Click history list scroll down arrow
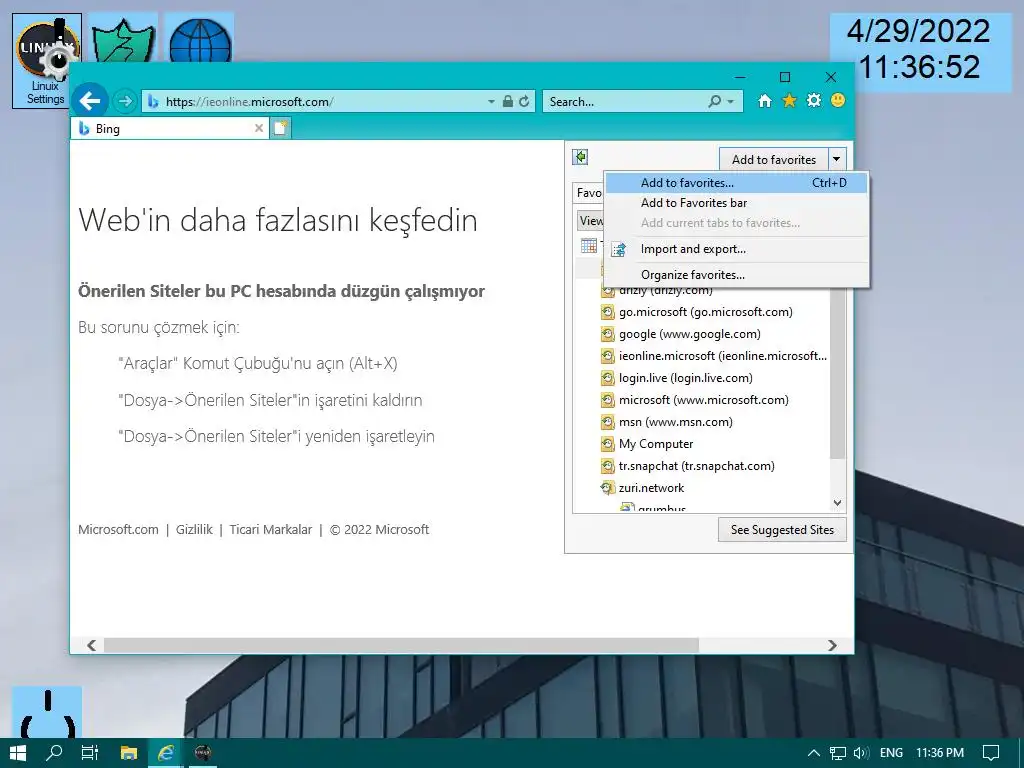Viewport: 1024px width, 768px height. tap(837, 503)
